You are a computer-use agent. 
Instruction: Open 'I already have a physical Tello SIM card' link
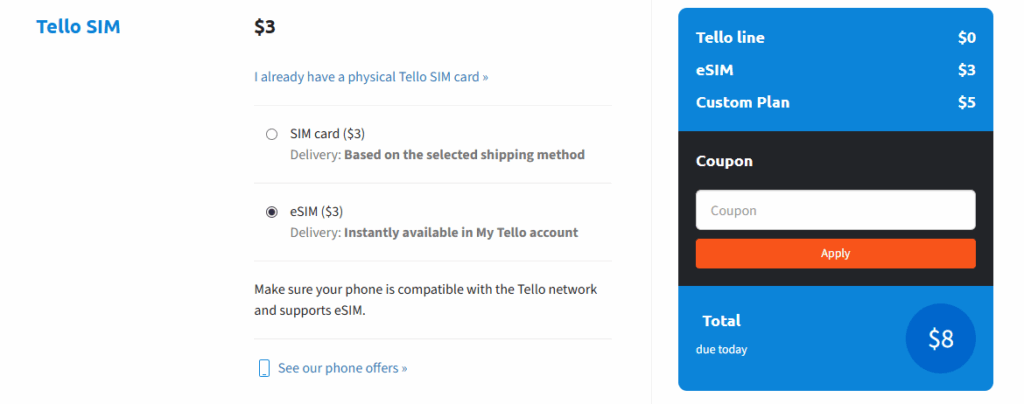[x=371, y=76]
